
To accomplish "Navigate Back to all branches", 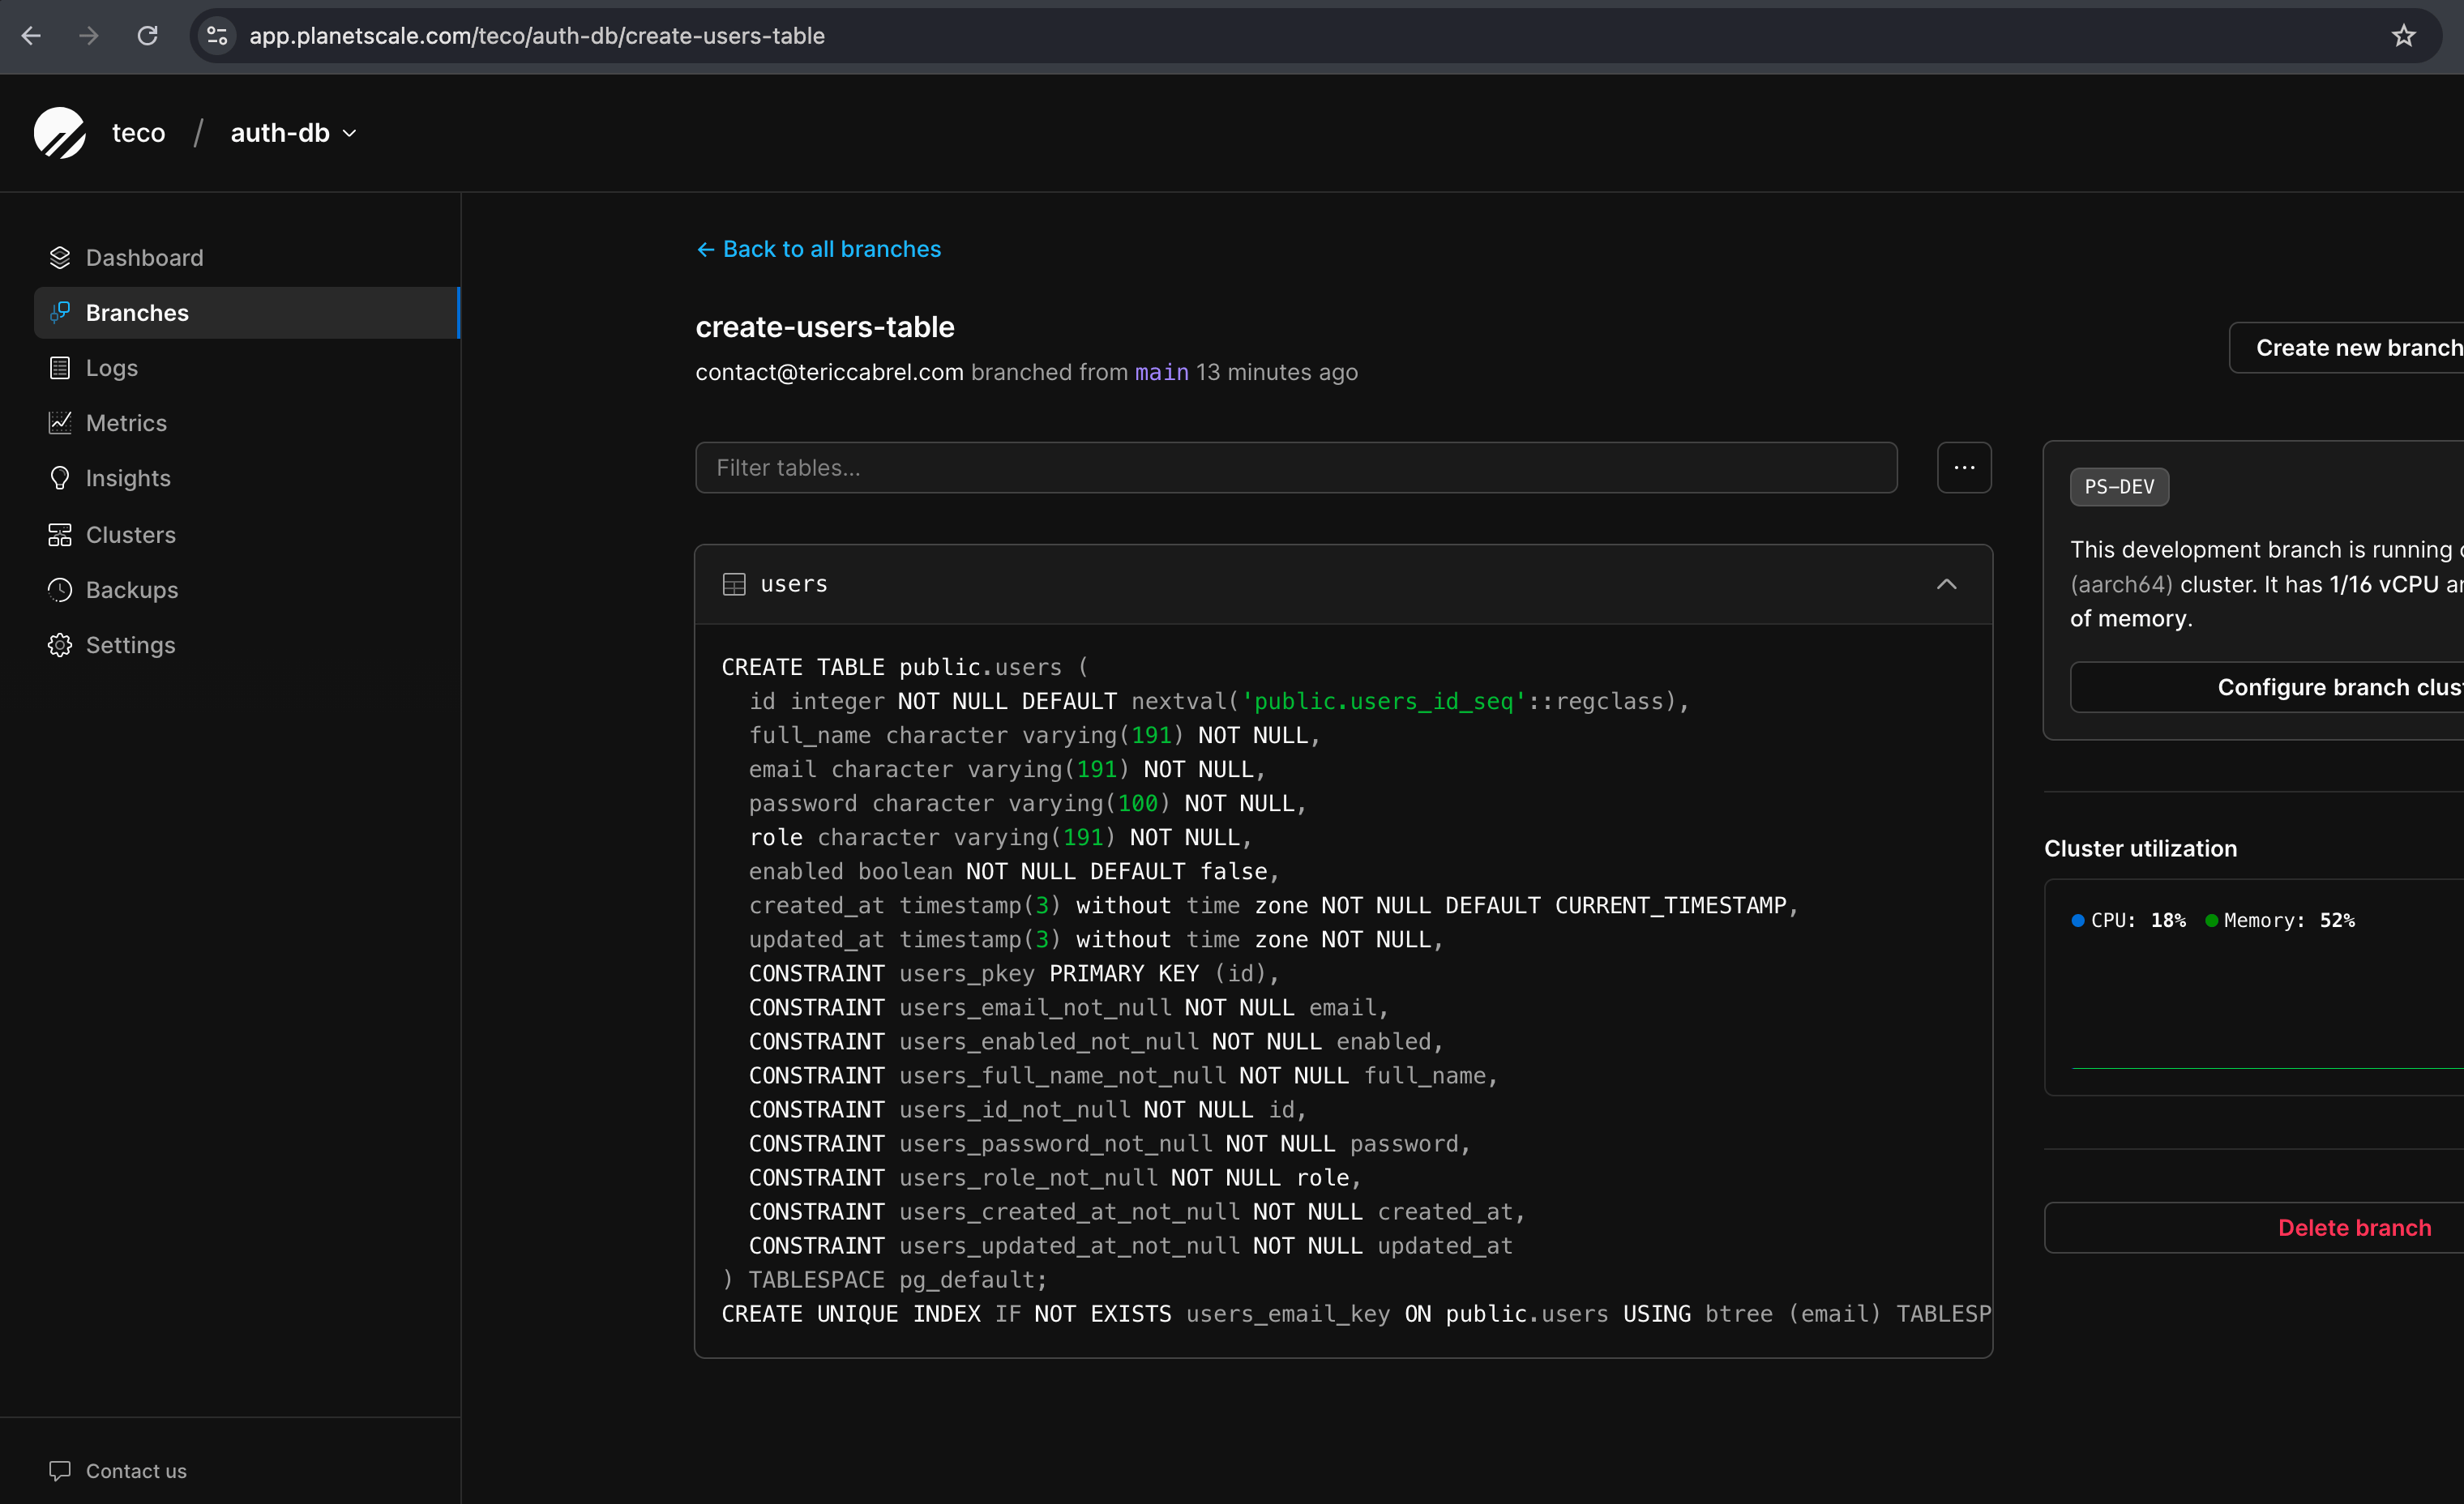I will point(818,249).
